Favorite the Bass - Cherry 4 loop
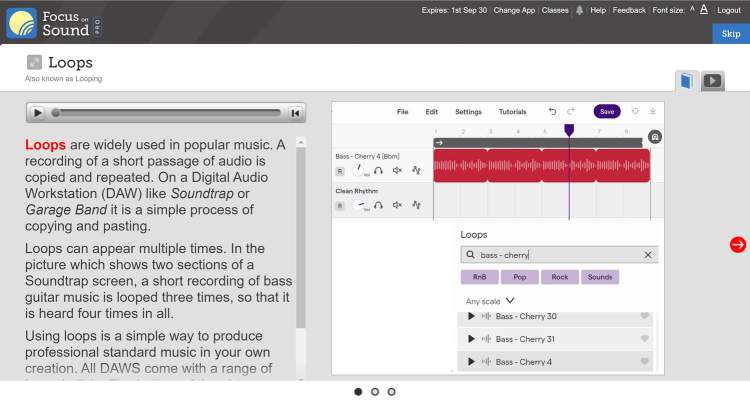This screenshot has width=750, height=411. [x=644, y=362]
